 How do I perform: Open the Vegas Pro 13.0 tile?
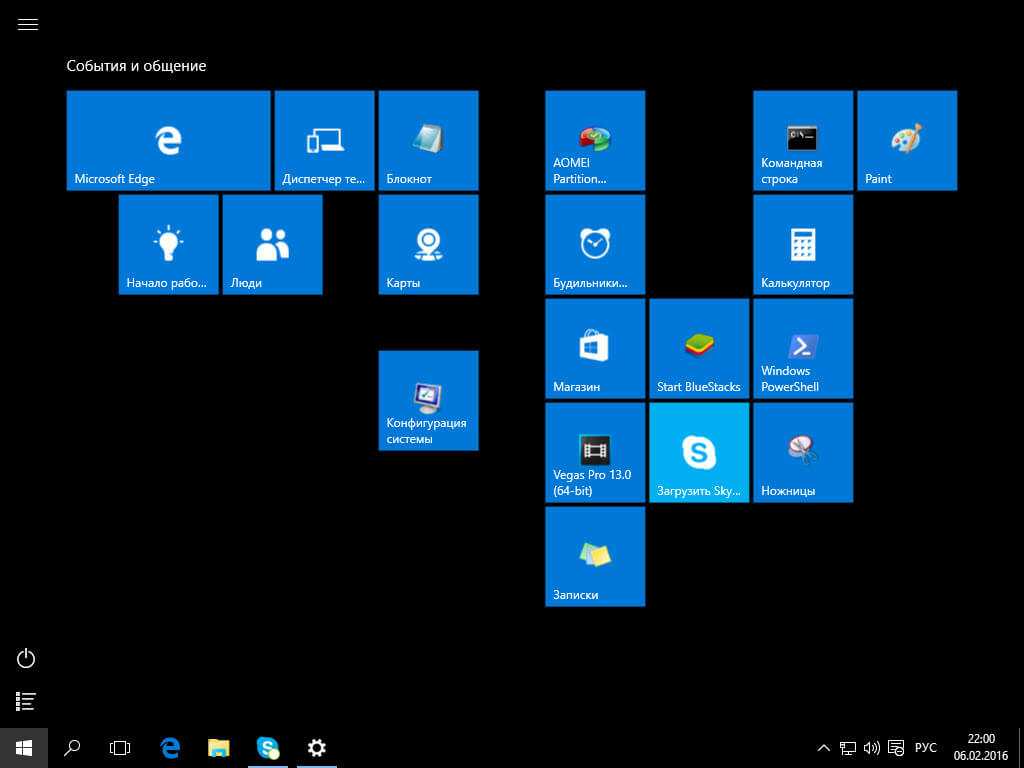(x=594, y=452)
